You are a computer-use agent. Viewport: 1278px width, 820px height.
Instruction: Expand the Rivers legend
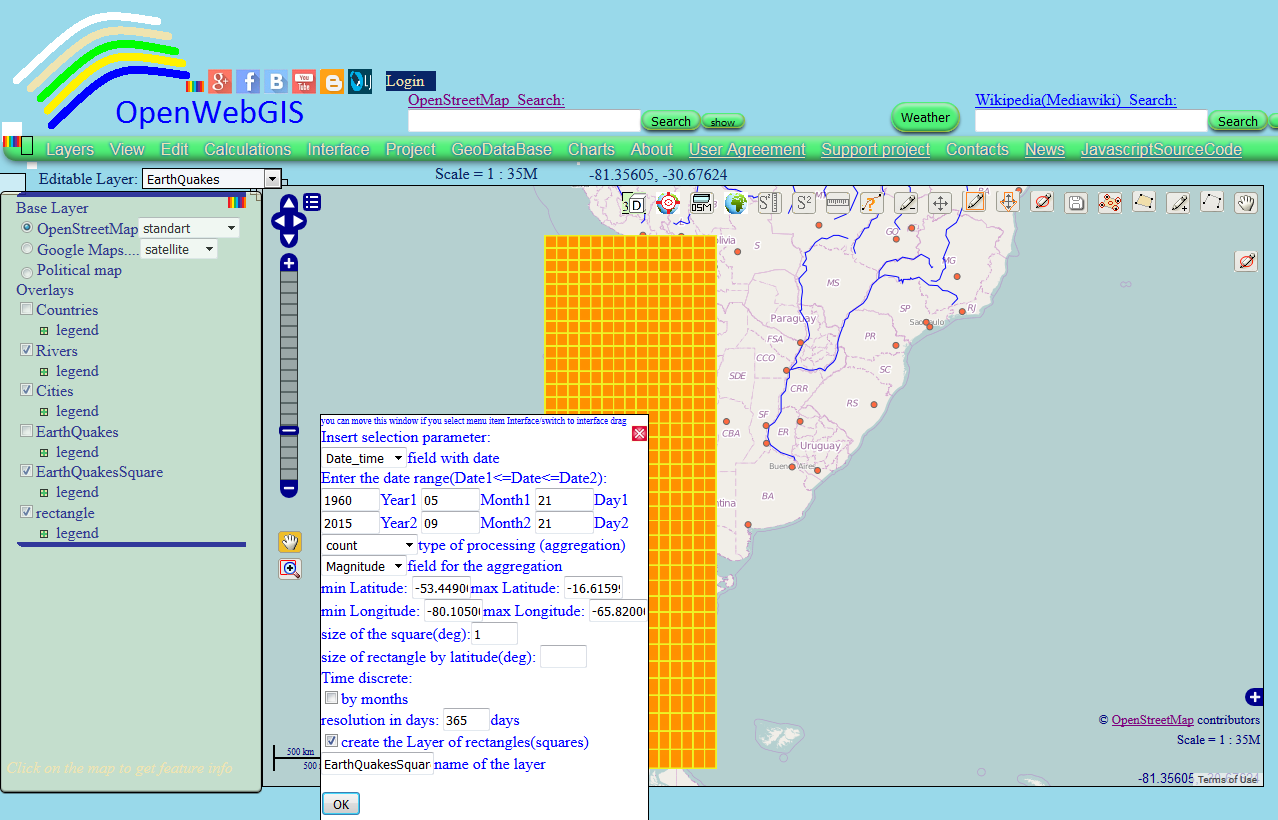click(44, 371)
